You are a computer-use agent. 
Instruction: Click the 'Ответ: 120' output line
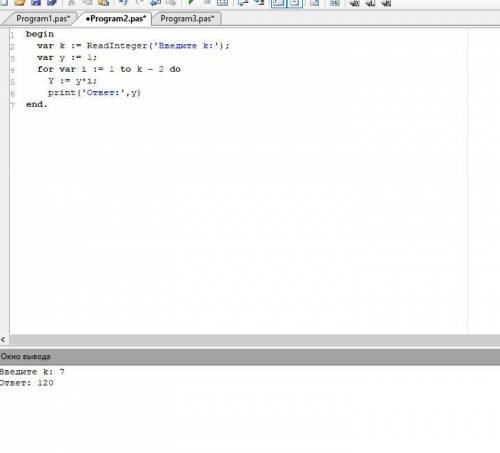[27, 383]
